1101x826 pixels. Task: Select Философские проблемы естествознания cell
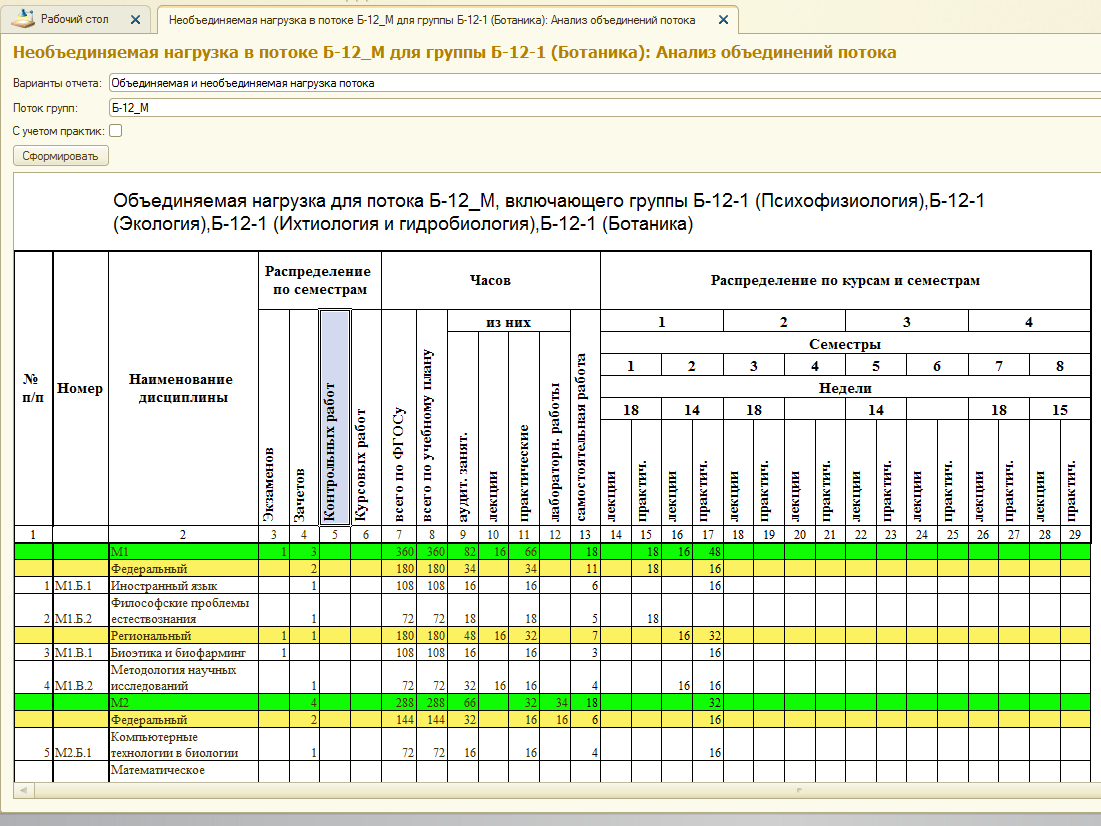point(183,610)
